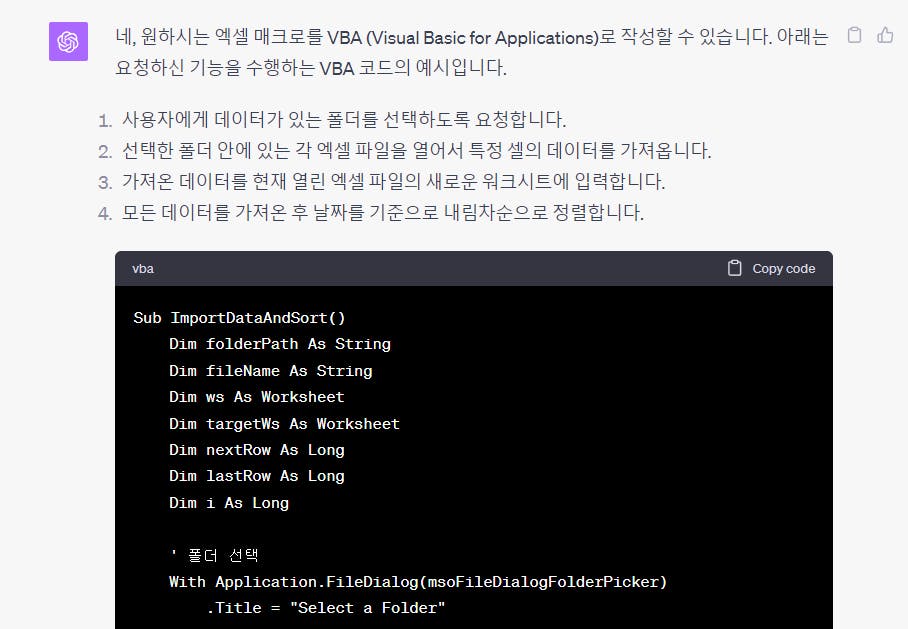Click the line 'Dim folderPath As String'

pyautogui.click(x=280, y=344)
